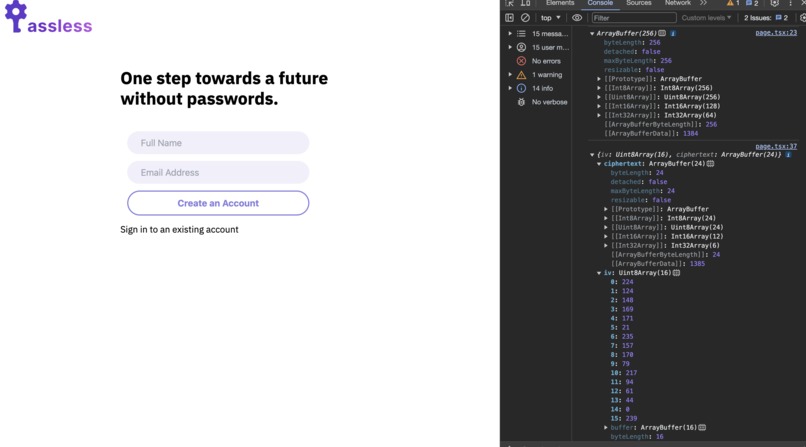
Task: Select iv index 10 value 217
Action: pyautogui.click(x=631, y=373)
